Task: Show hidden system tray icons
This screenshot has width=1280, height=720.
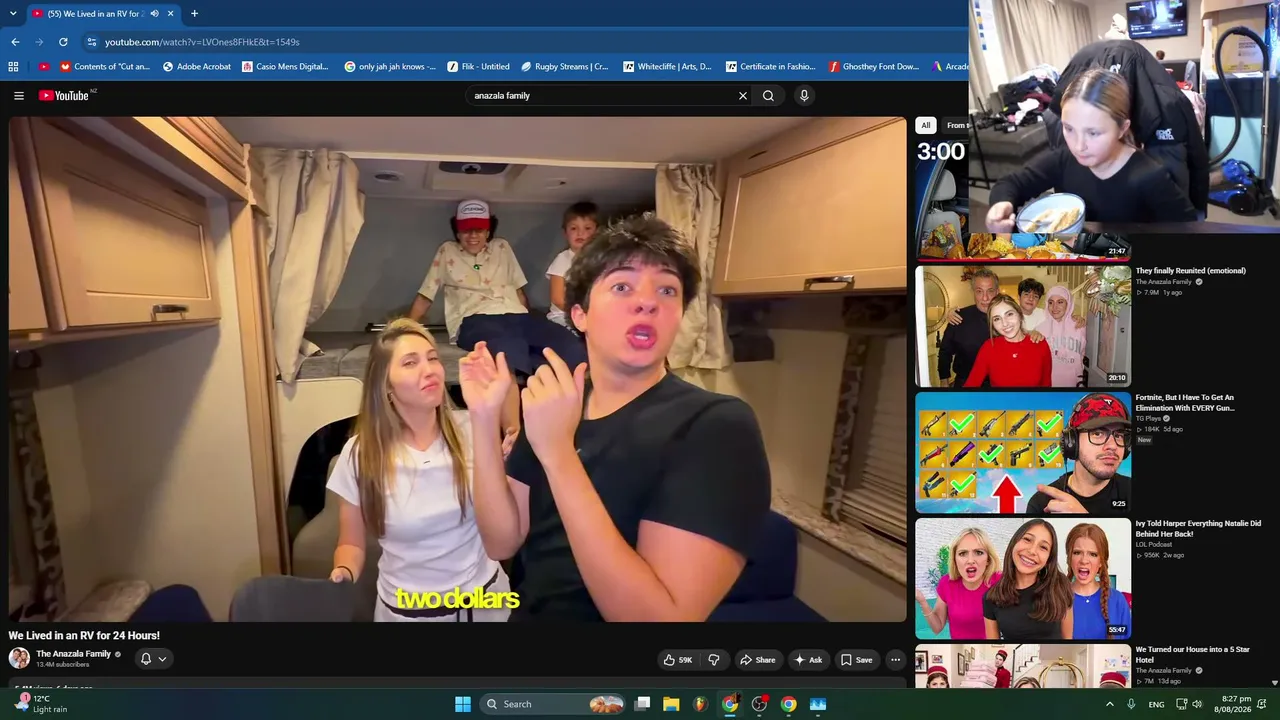Action: 1109,704
